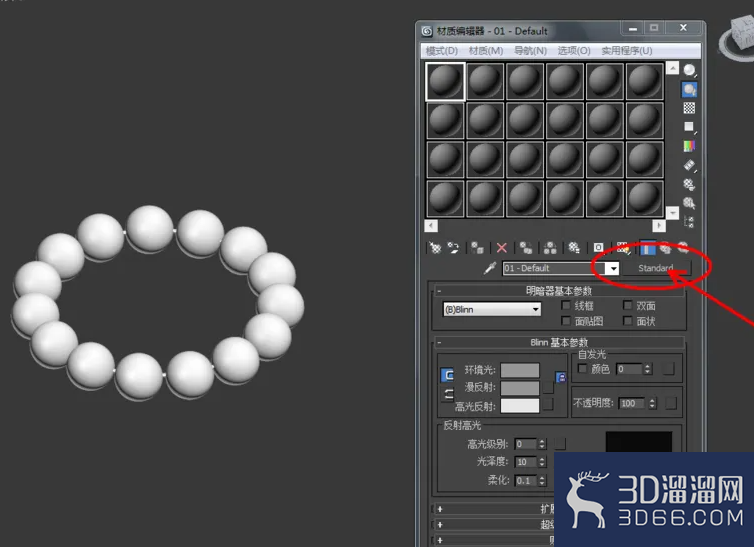This screenshot has width=754, height=547.
Task: Open the 实用程序(U) menu
Action: tap(627, 50)
